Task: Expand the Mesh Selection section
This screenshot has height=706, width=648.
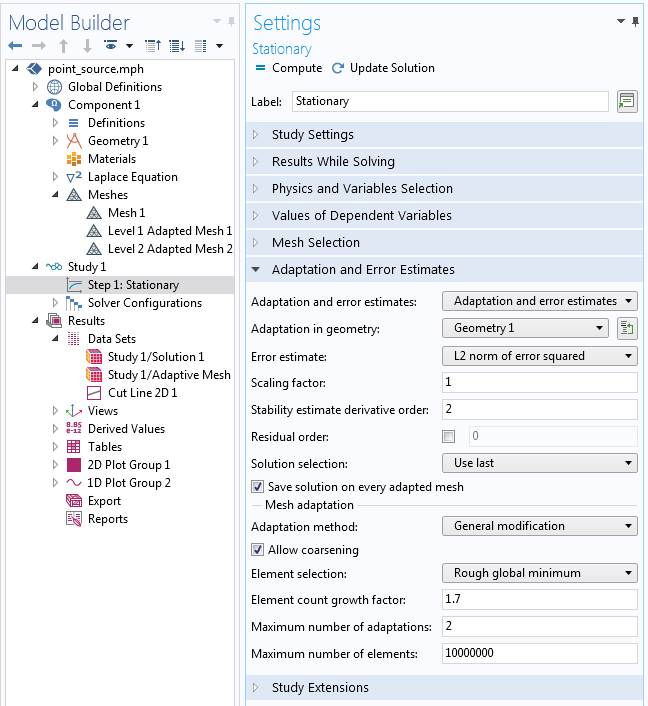Action: 316,243
